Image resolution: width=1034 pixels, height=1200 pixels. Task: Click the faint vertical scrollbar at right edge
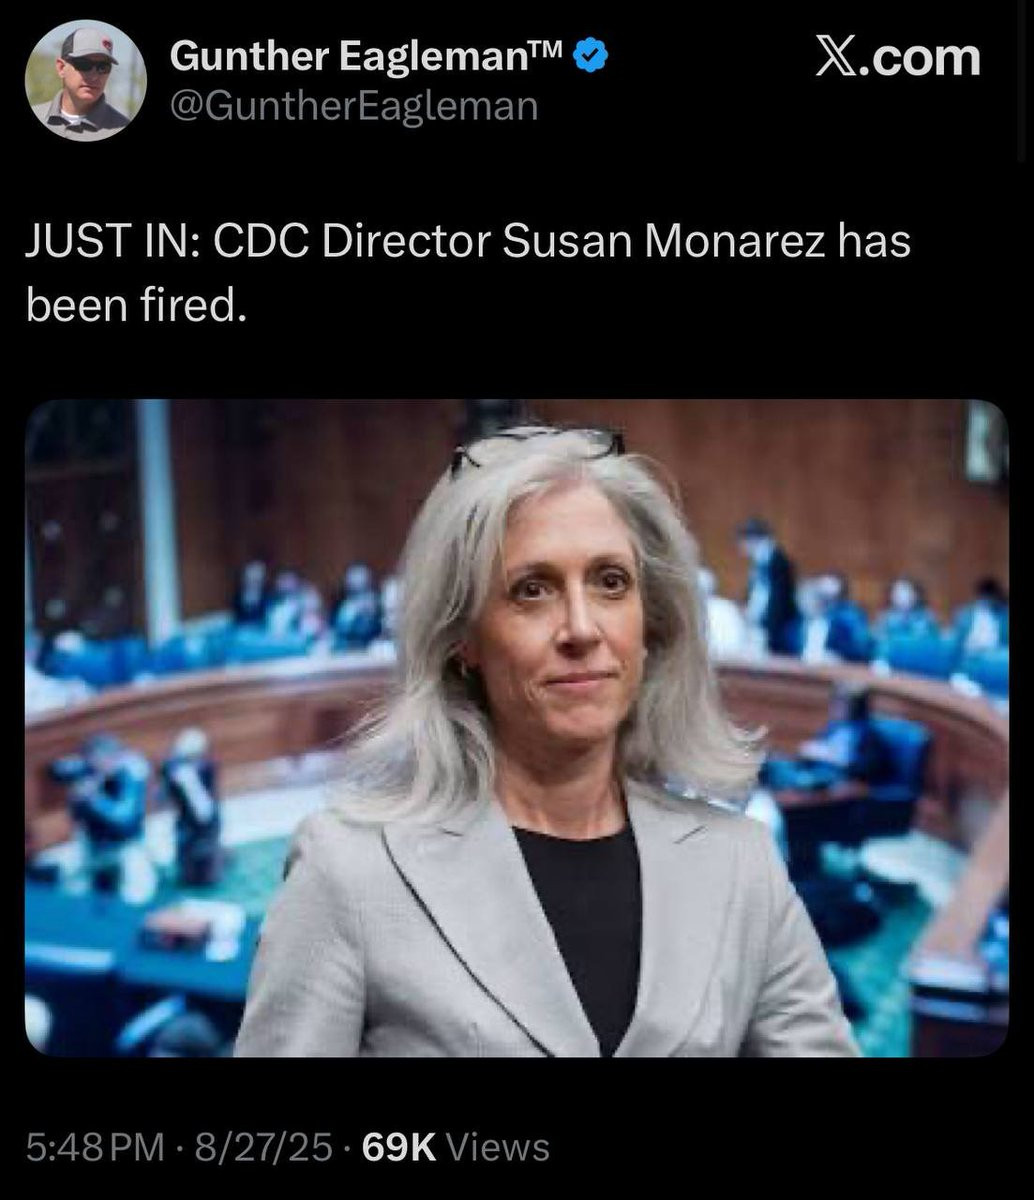tap(1022, 80)
